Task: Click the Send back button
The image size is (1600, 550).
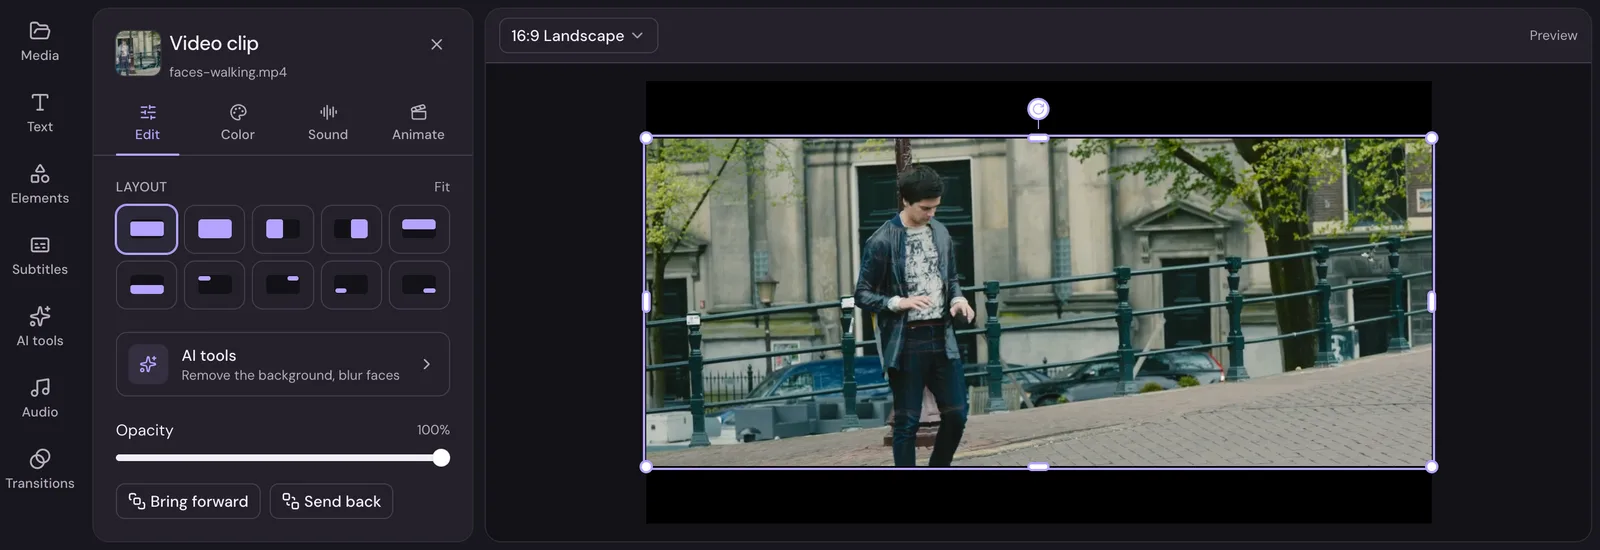Action: tap(331, 501)
